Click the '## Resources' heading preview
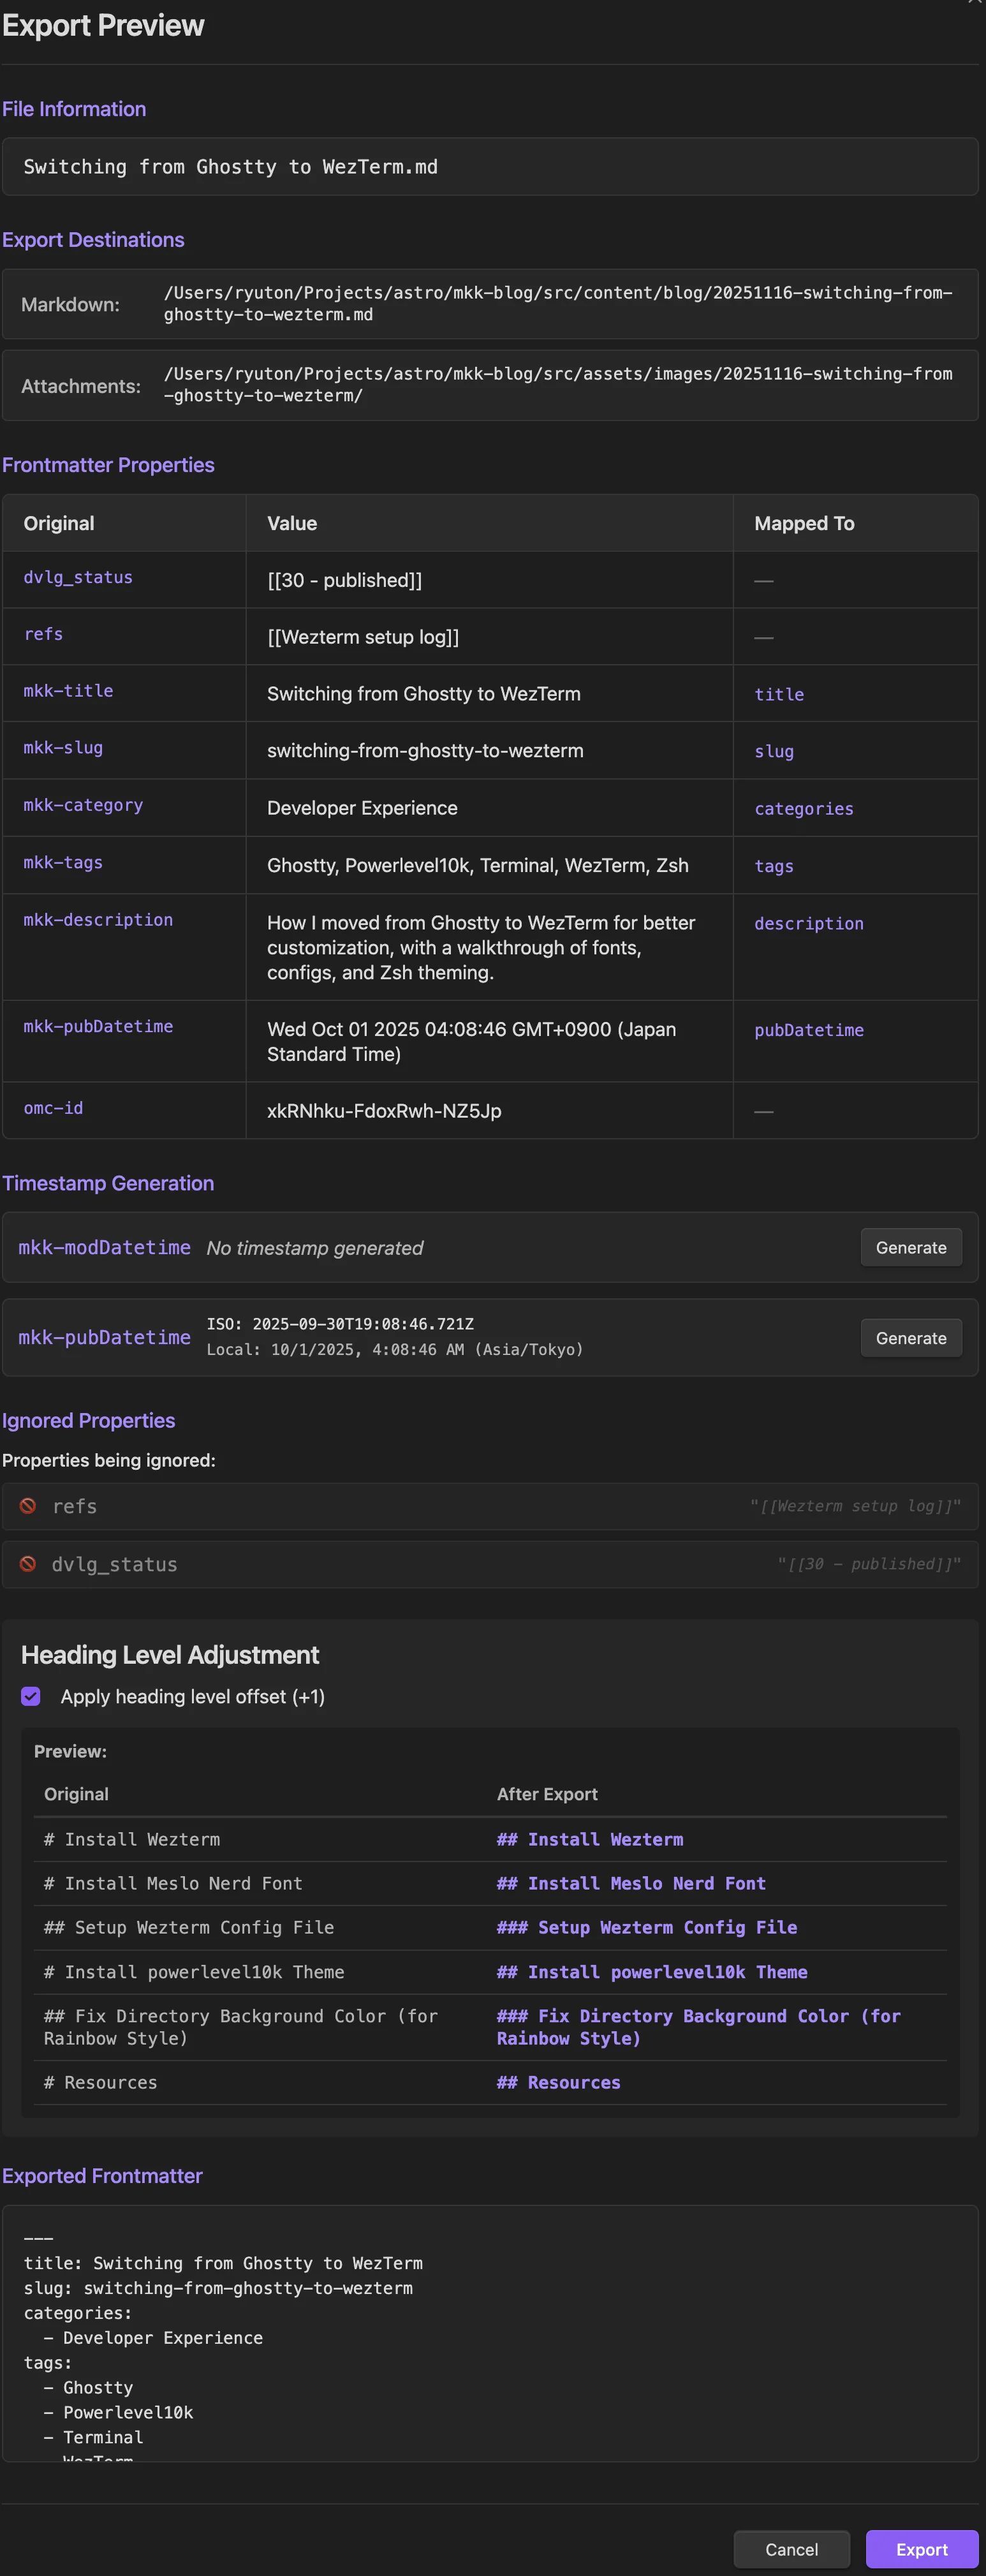Viewport: 986px width, 2576px height. click(559, 2083)
